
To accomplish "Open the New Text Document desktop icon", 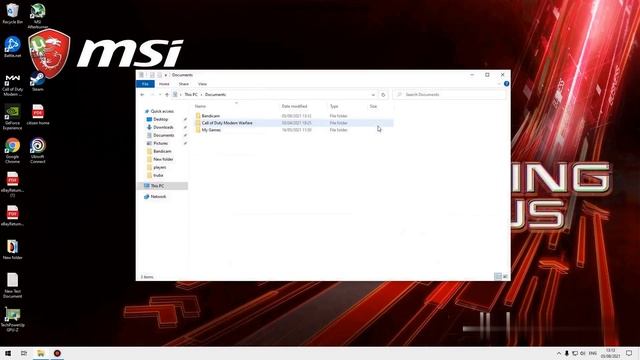I will click(12, 286).
